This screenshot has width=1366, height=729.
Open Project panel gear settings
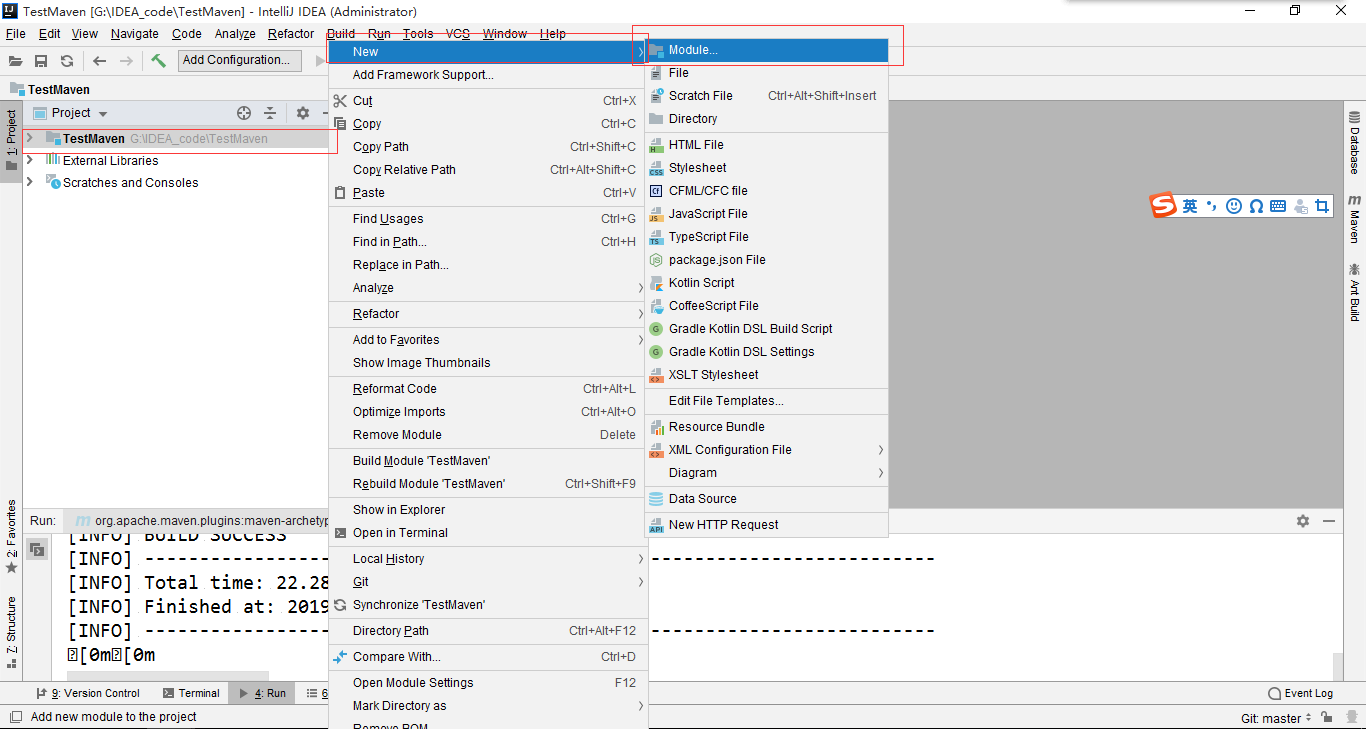(303, 113)
